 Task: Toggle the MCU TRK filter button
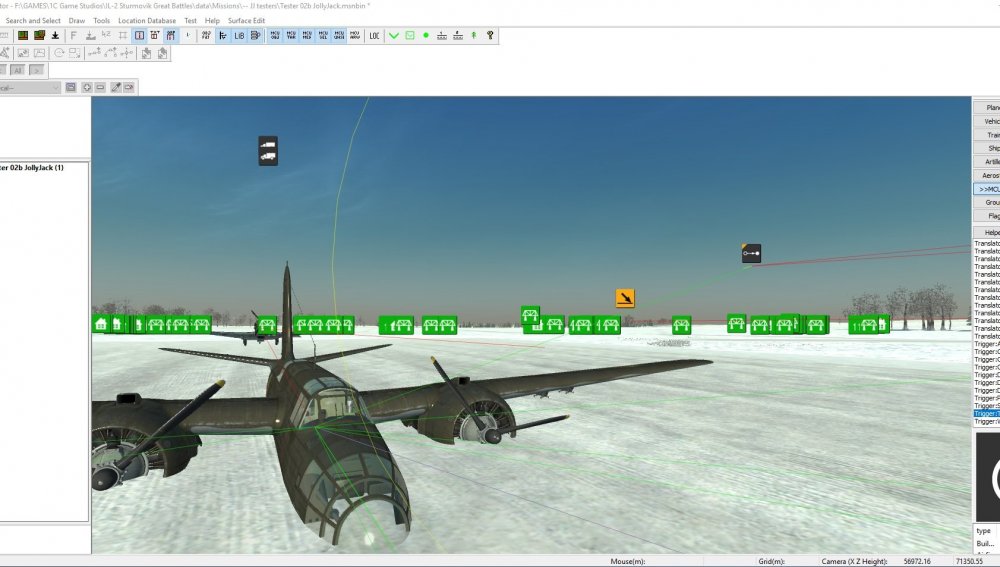tap(291, 36)
